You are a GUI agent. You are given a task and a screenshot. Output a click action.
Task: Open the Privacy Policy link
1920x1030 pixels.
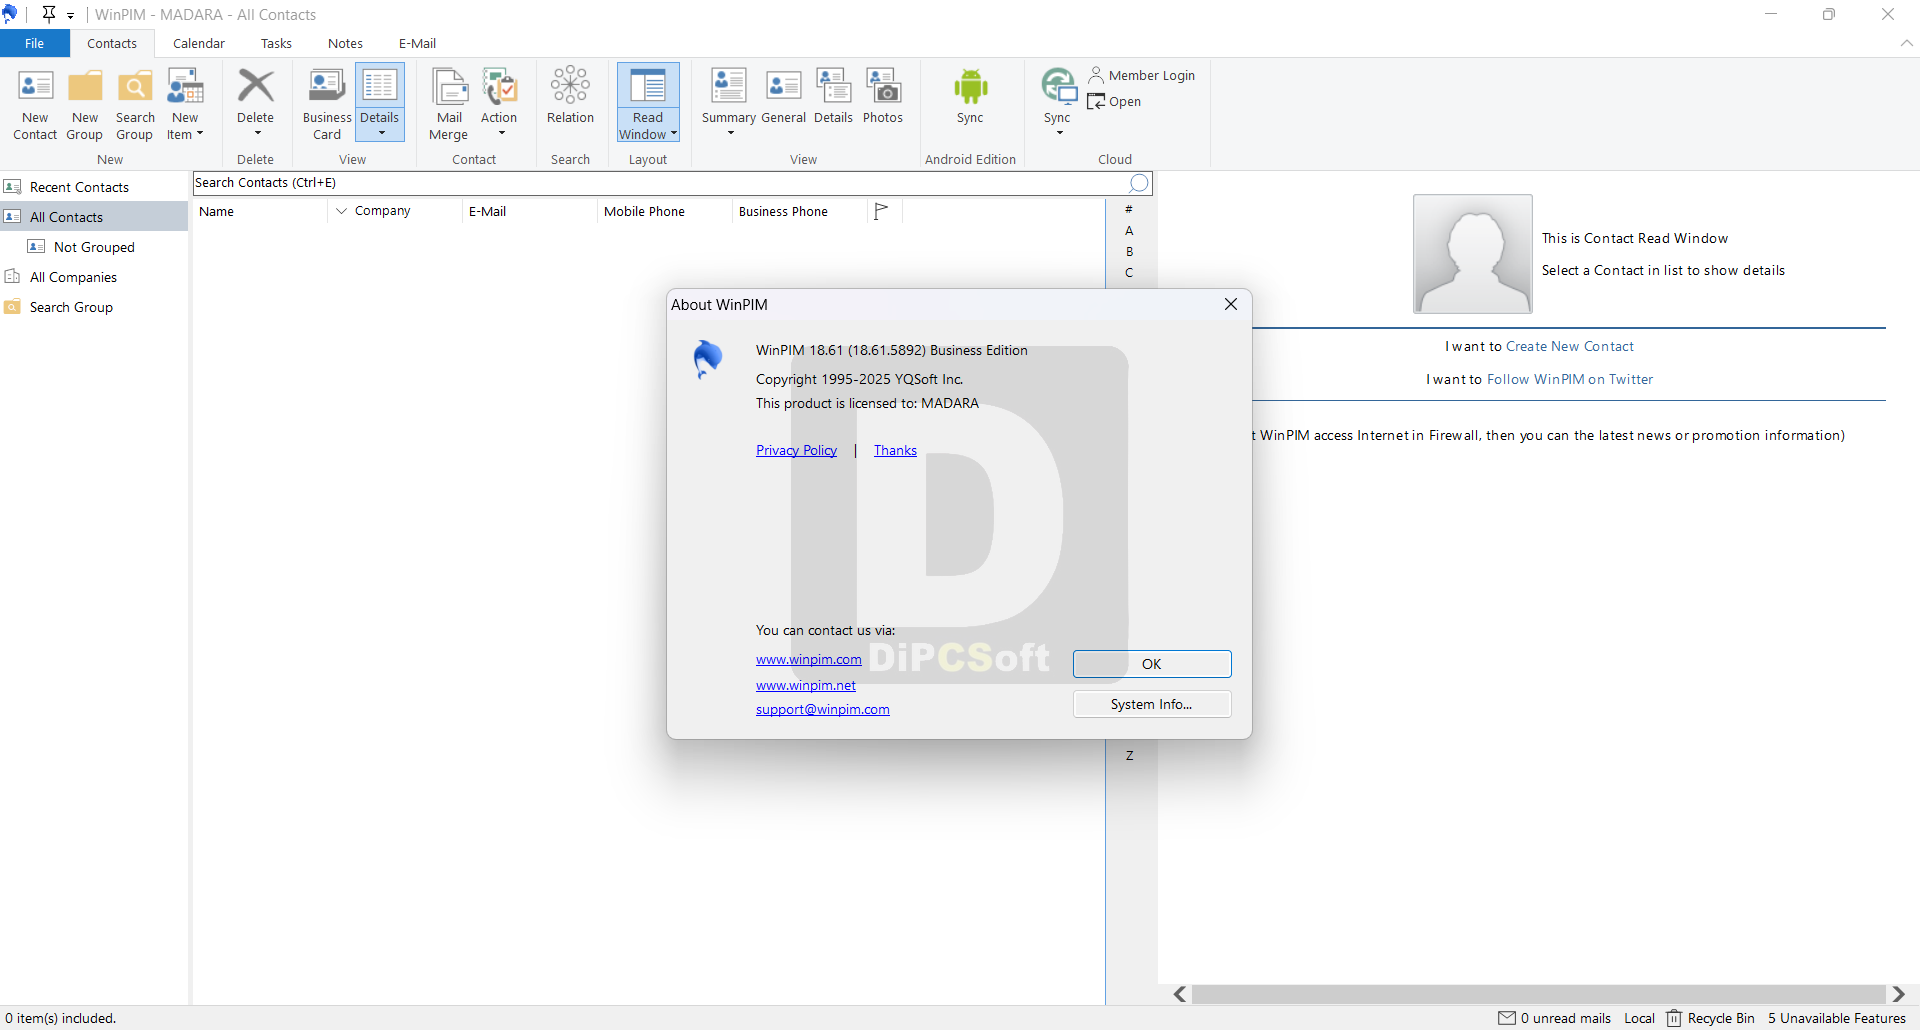796,450
